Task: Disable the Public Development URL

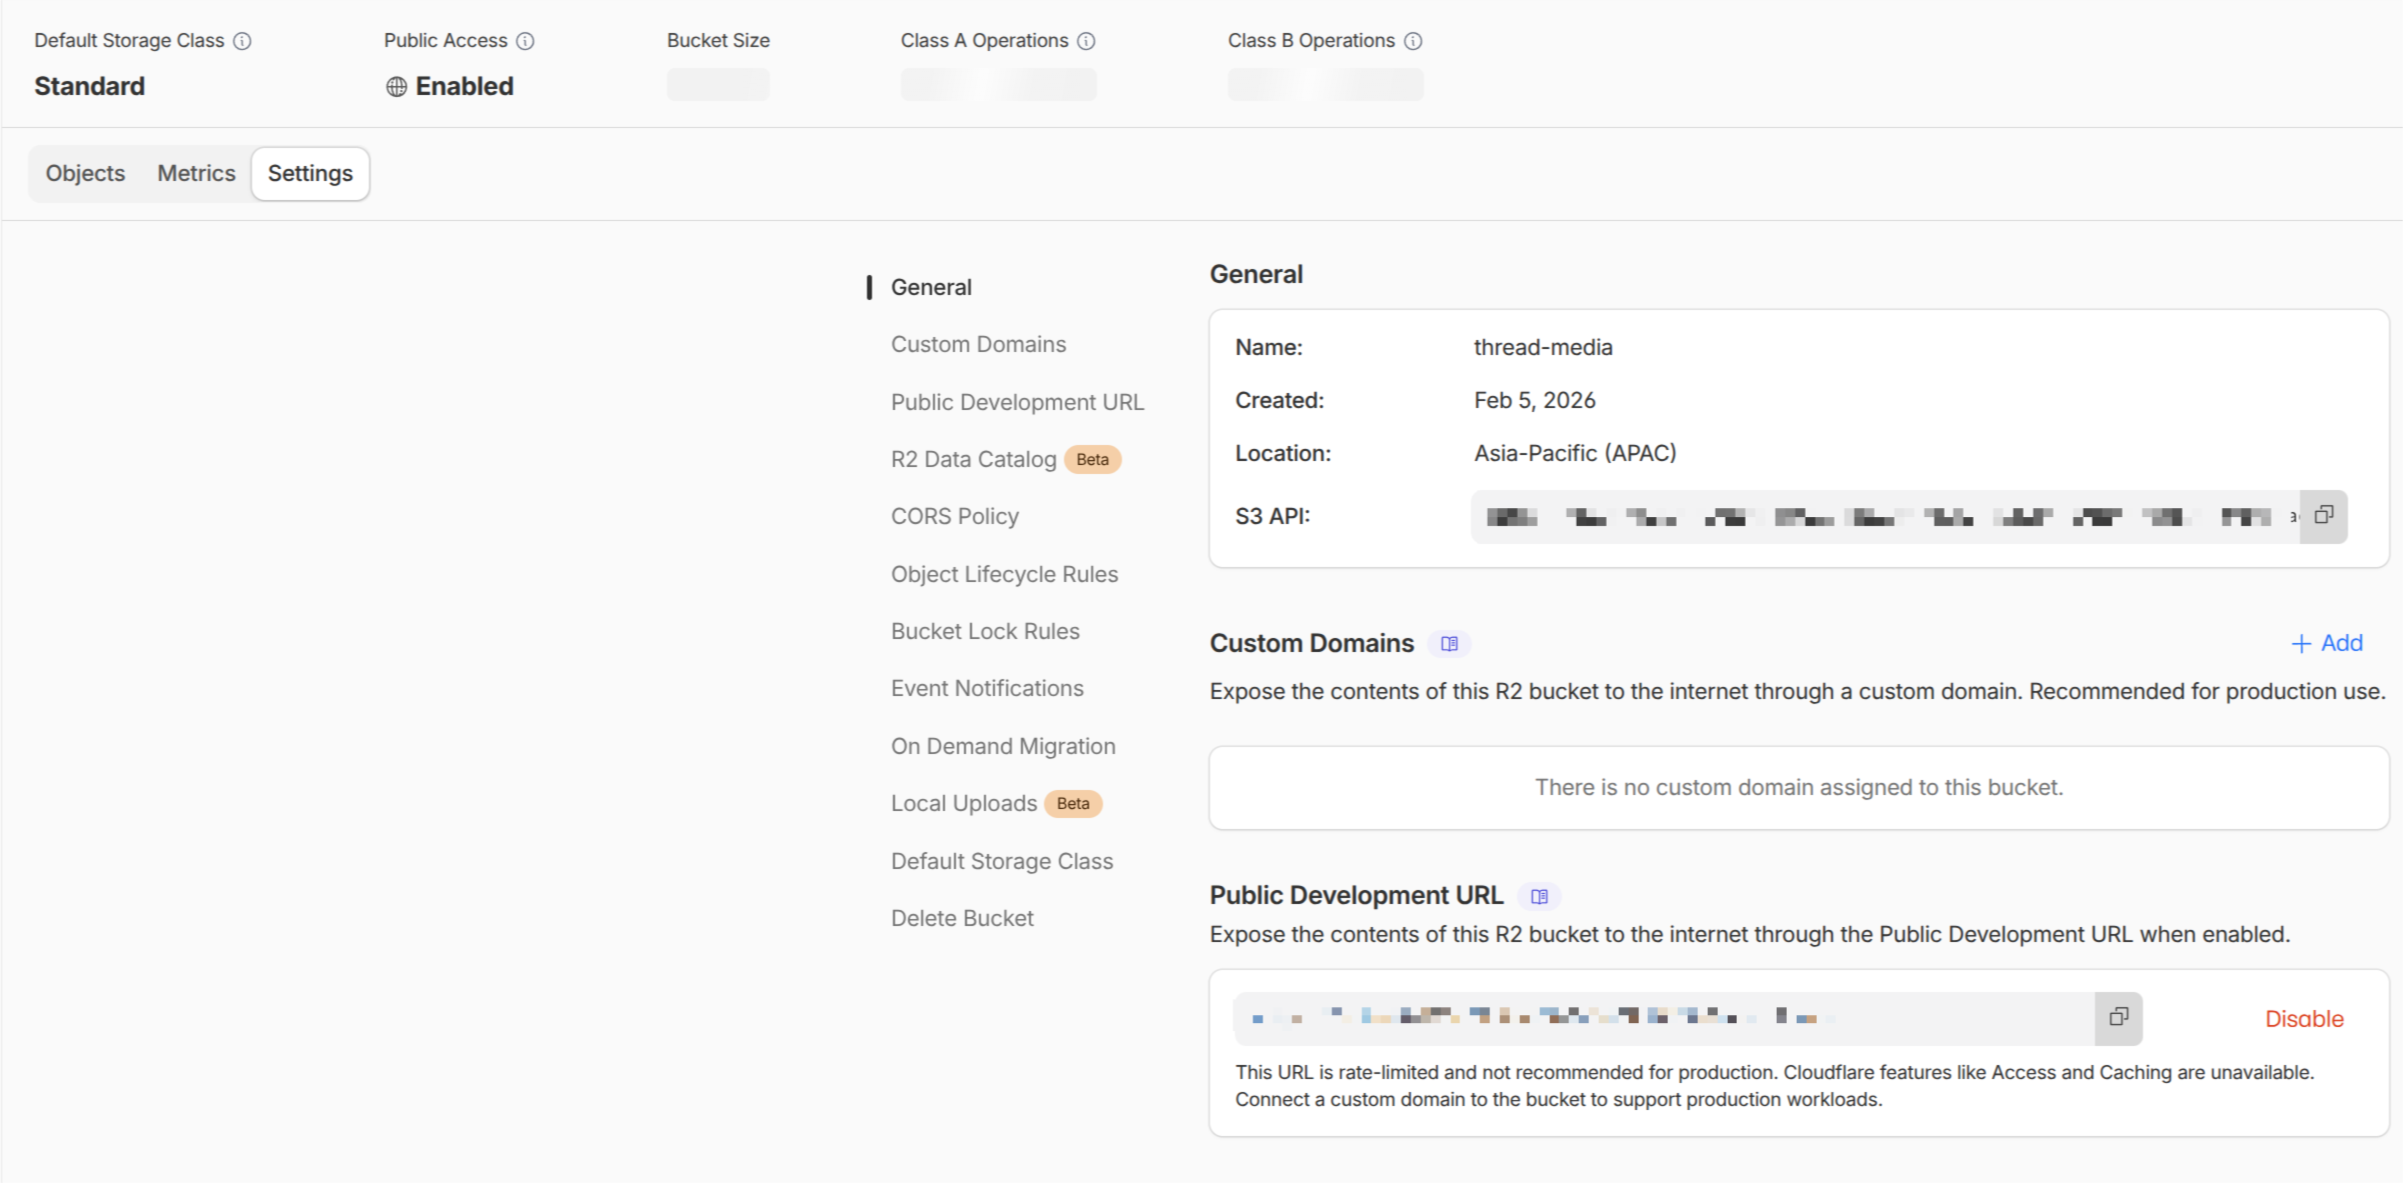Action: [2304, 1019]
